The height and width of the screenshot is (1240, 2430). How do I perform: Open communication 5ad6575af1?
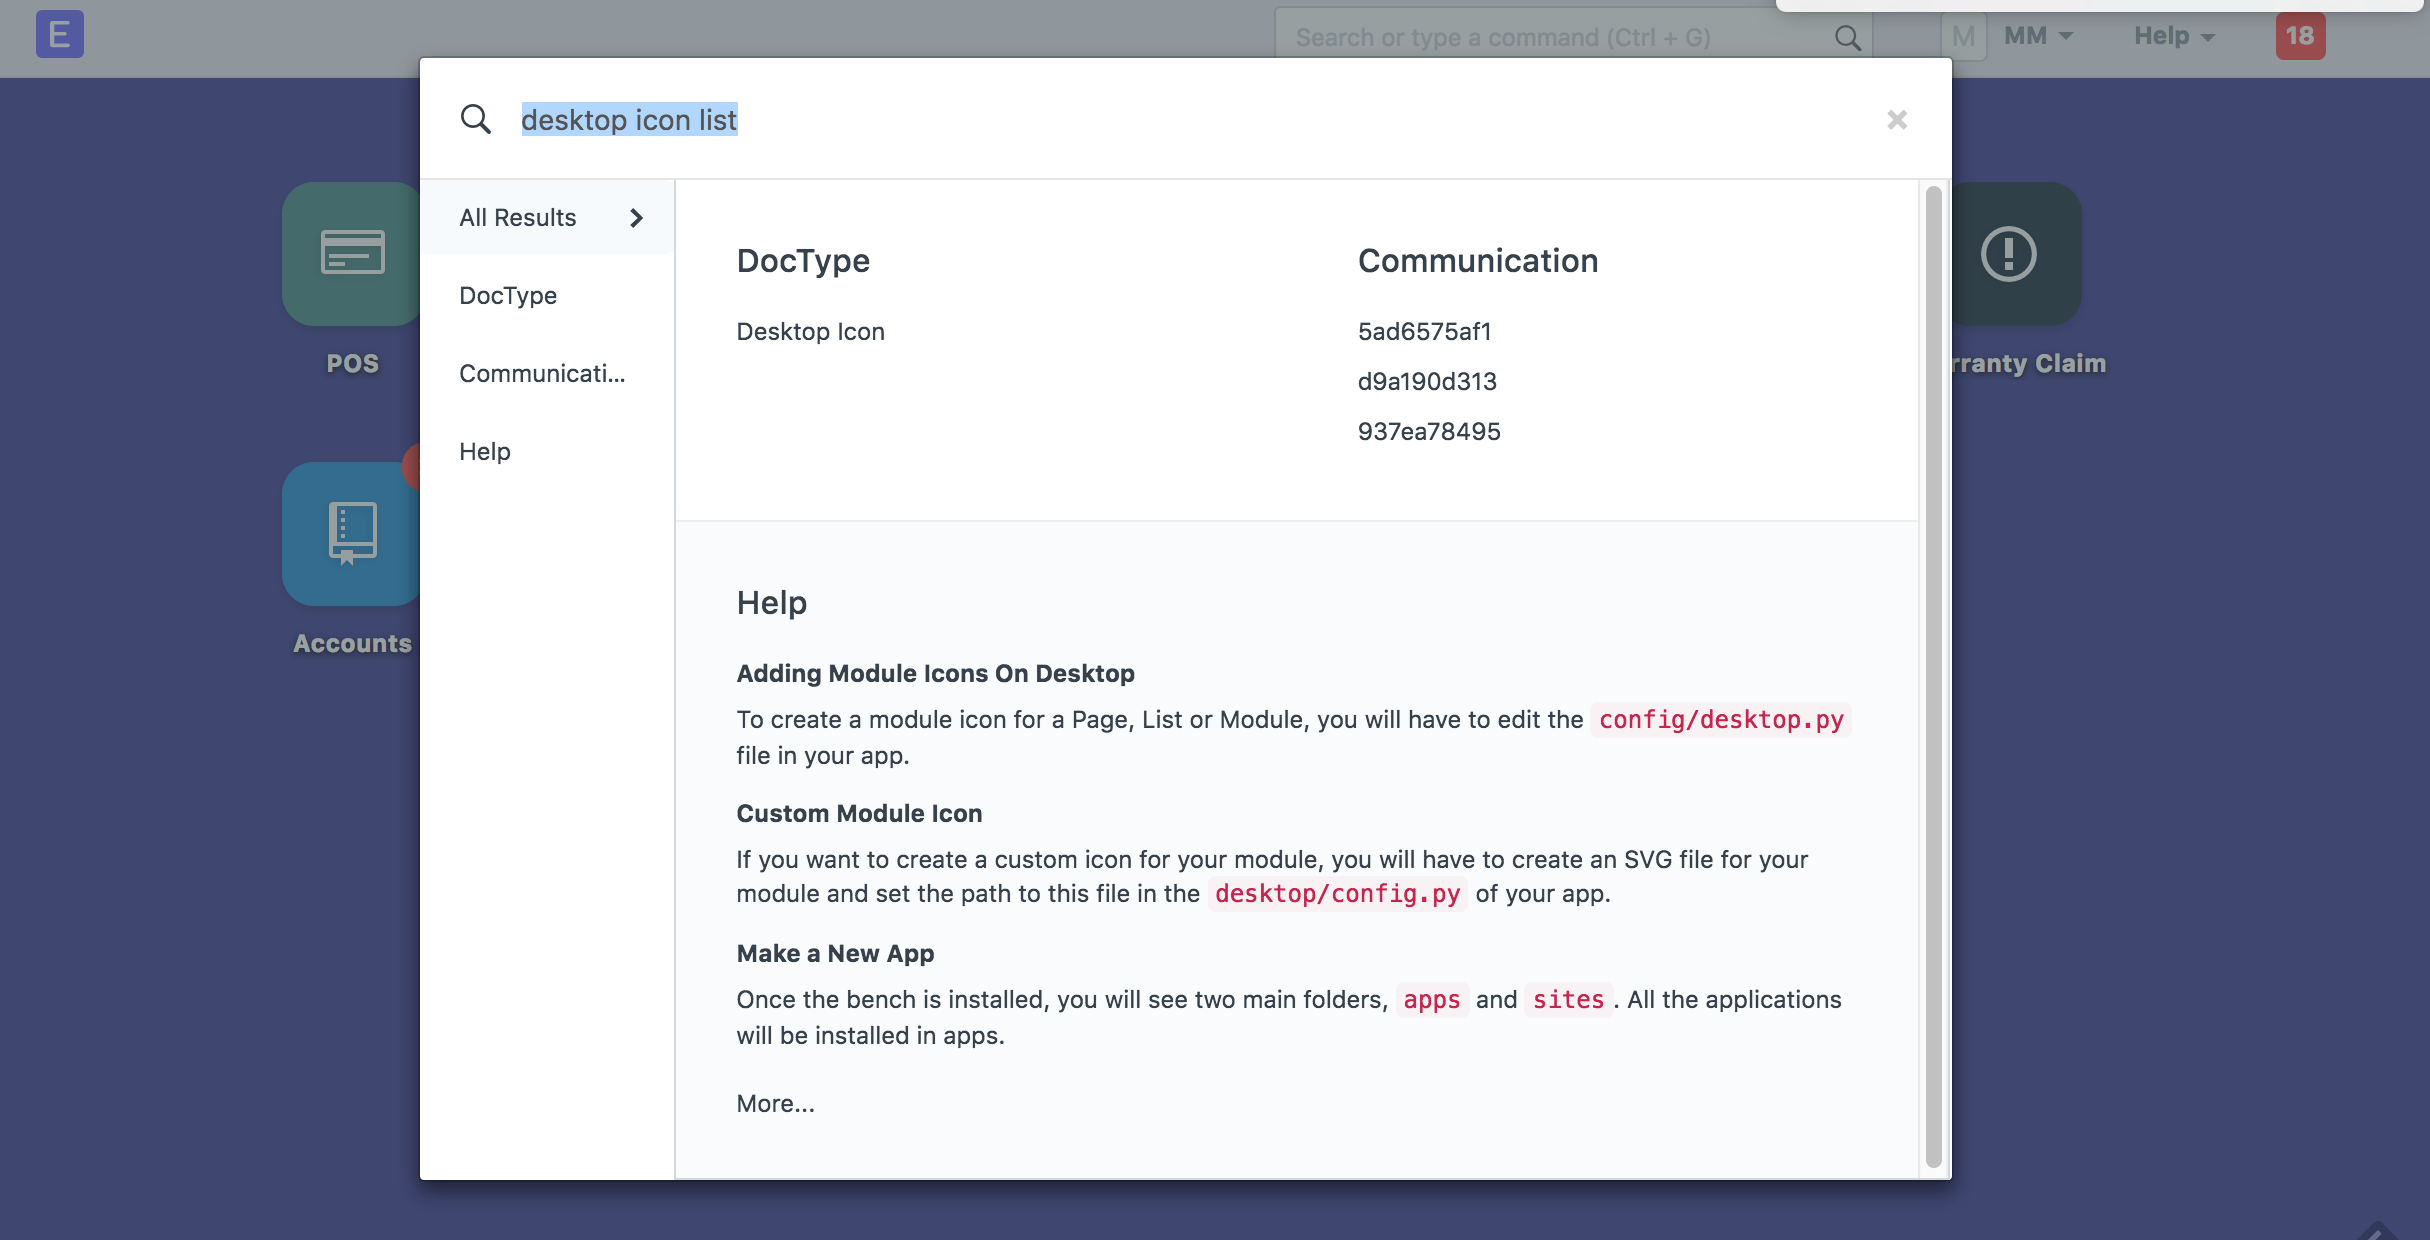(1424, 332)
